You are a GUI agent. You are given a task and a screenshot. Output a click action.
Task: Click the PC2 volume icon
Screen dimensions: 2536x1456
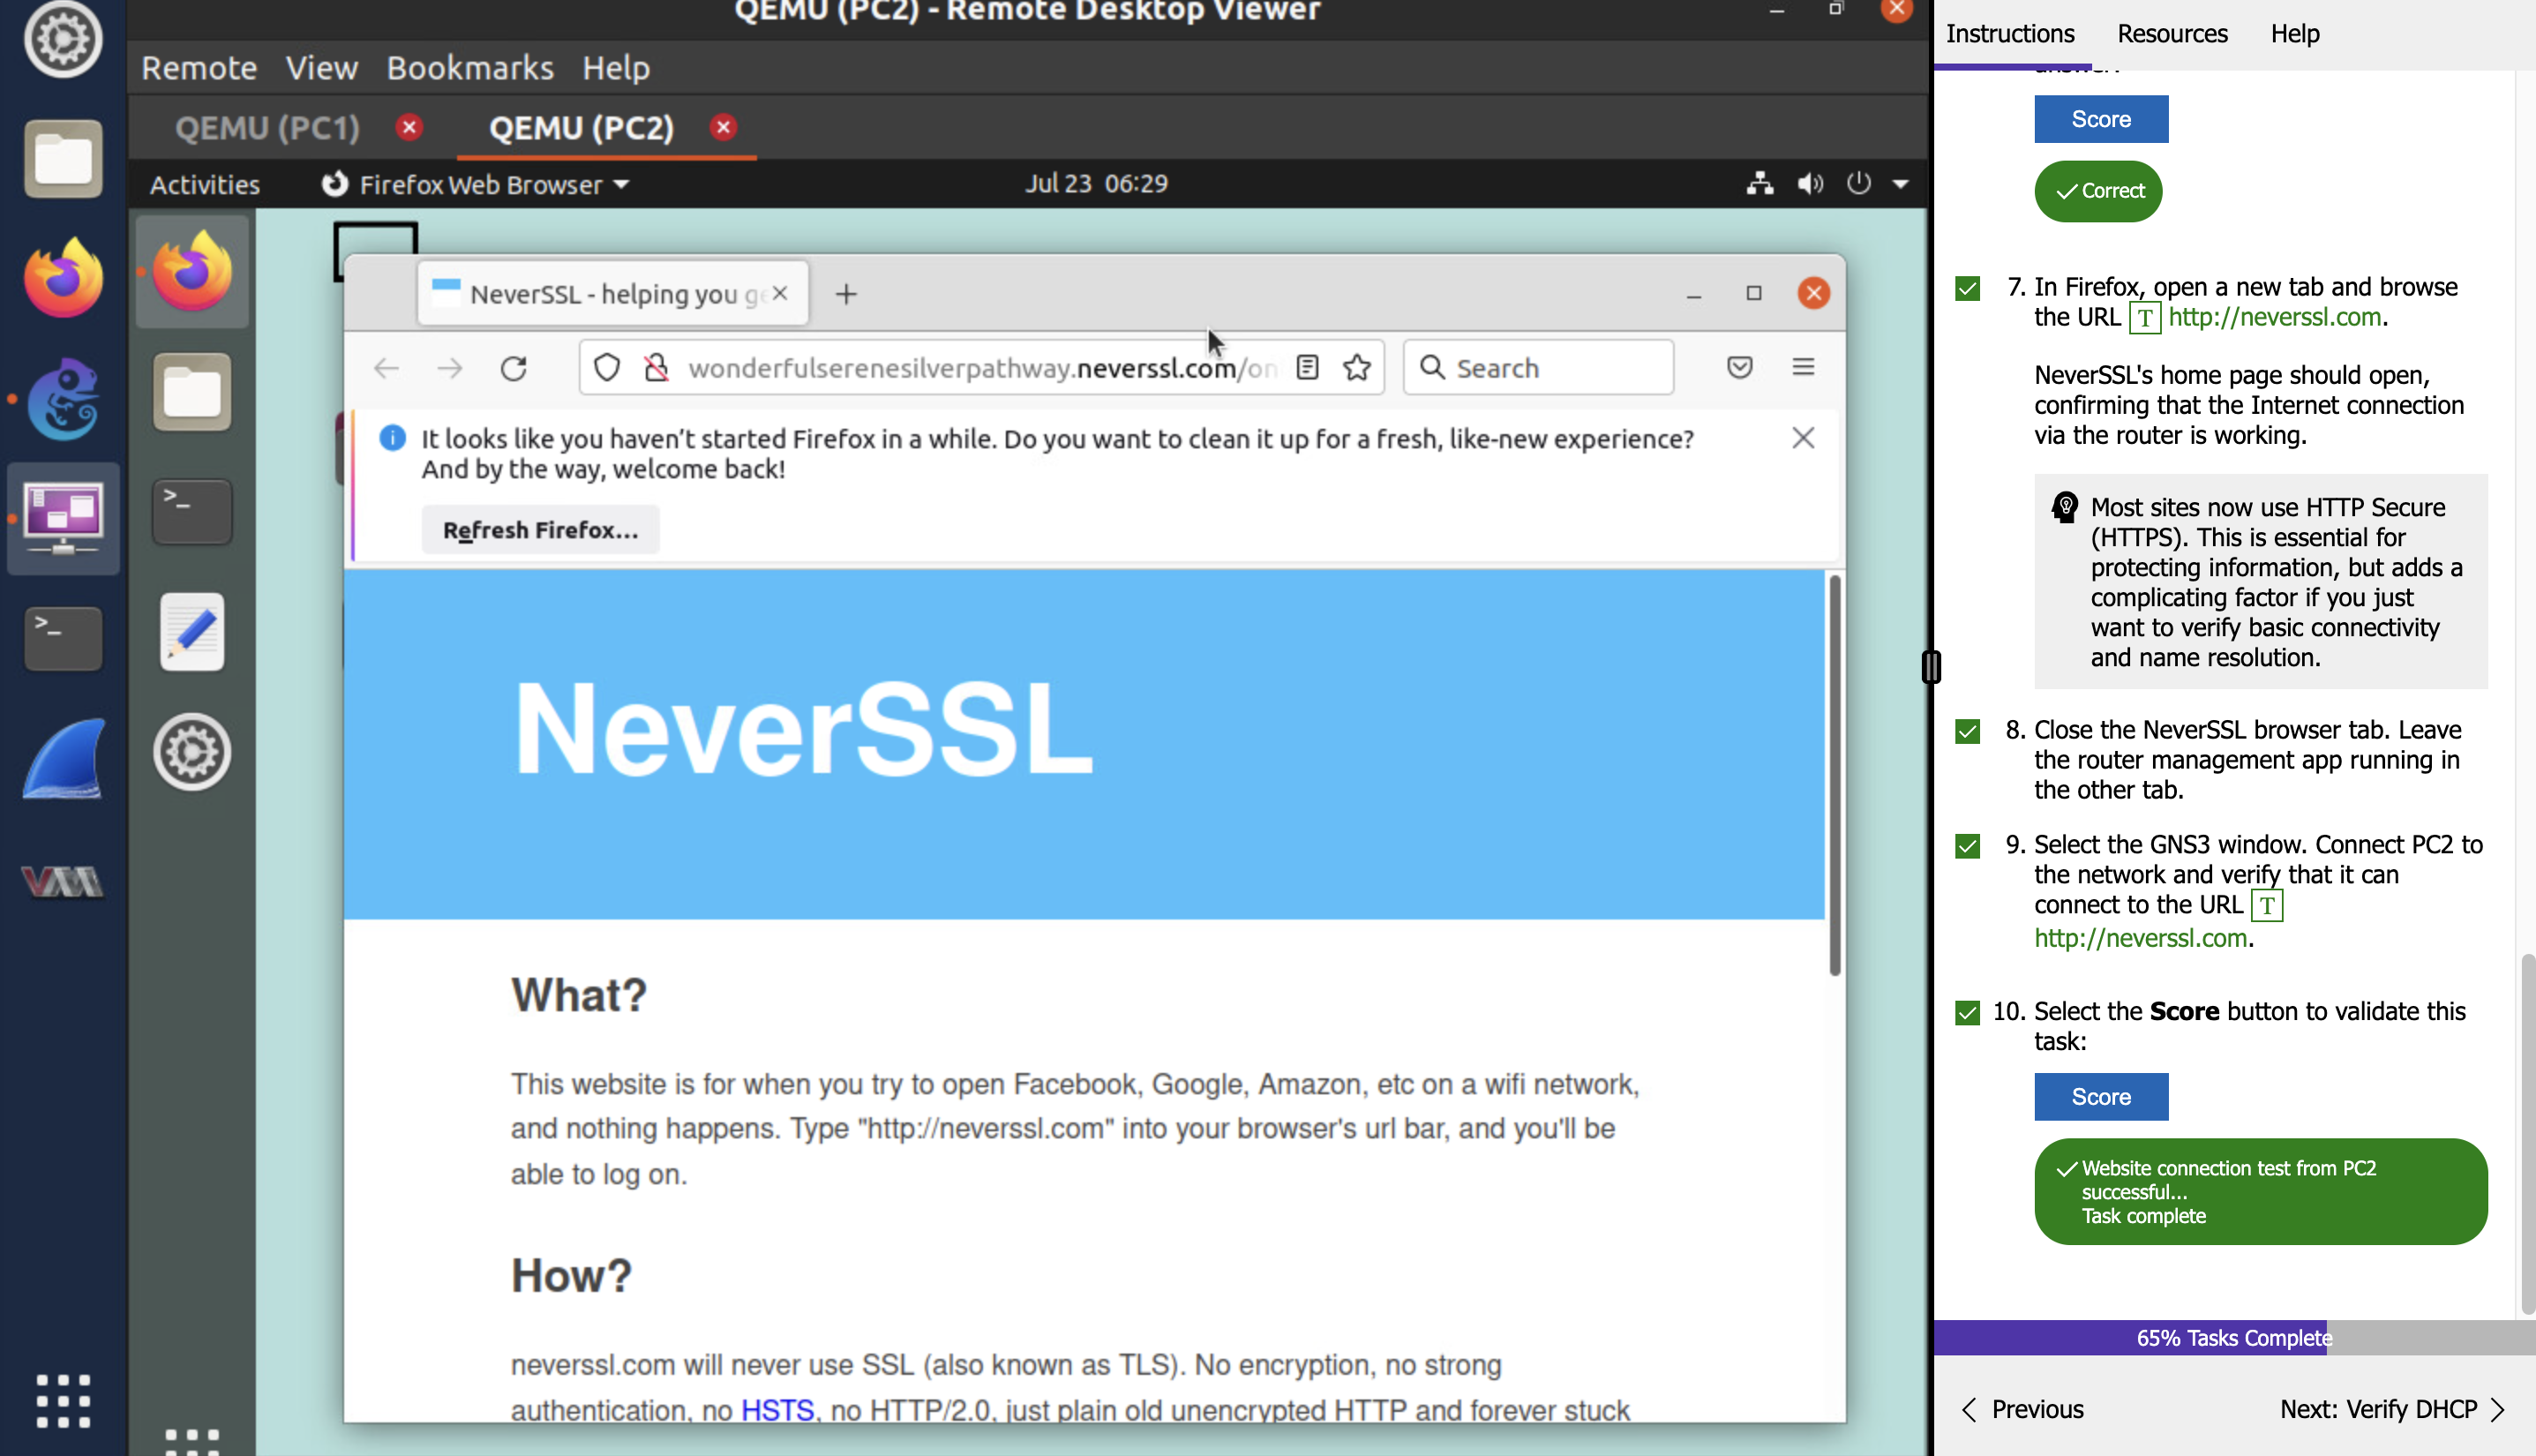(1810, 183)
